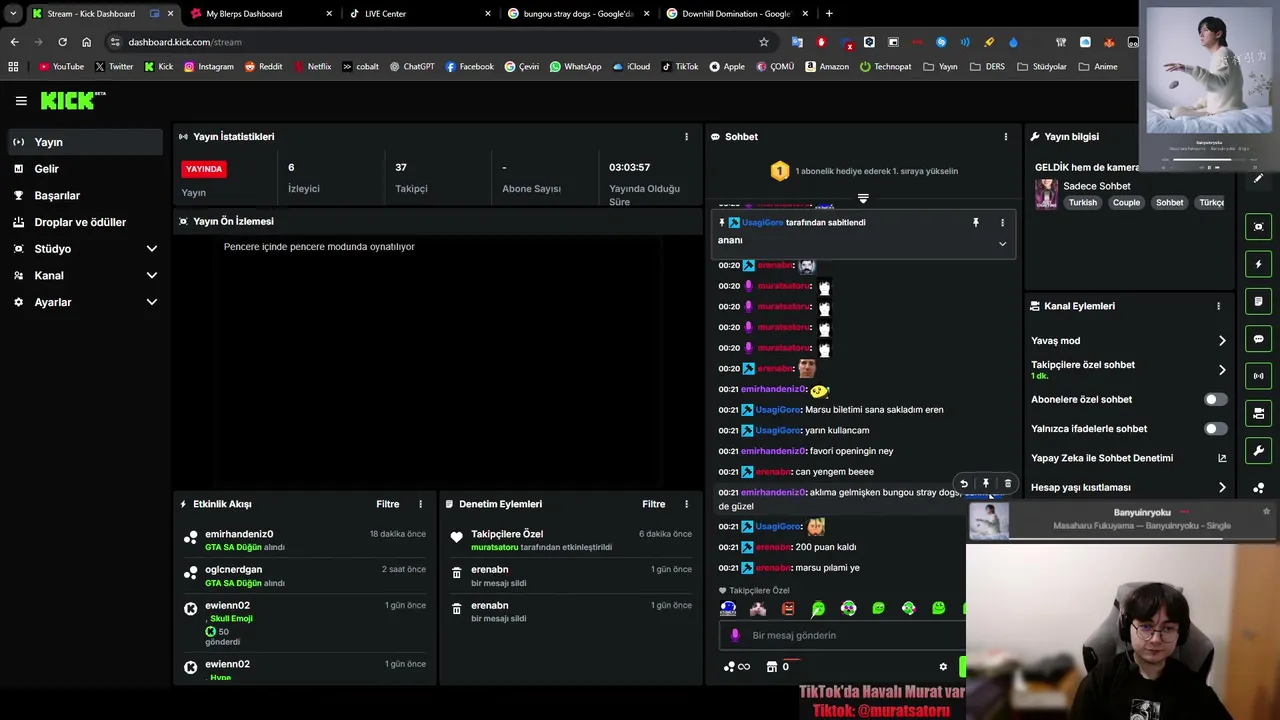
Task: Click the chat bubble icon in the right toolbar
Action: tap(1258, 339)
